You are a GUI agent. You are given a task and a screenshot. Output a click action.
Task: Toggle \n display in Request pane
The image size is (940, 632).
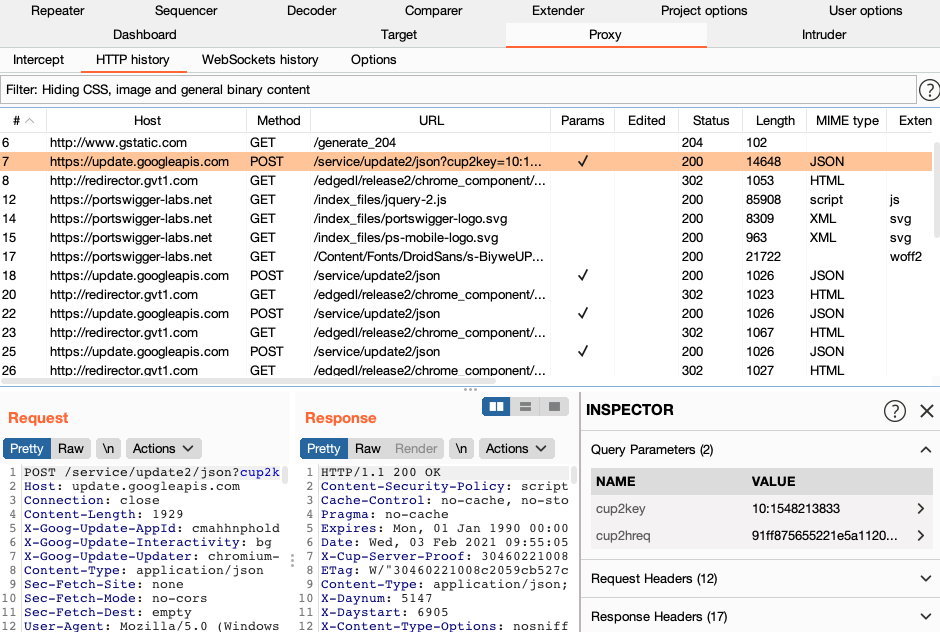(109, 448)
